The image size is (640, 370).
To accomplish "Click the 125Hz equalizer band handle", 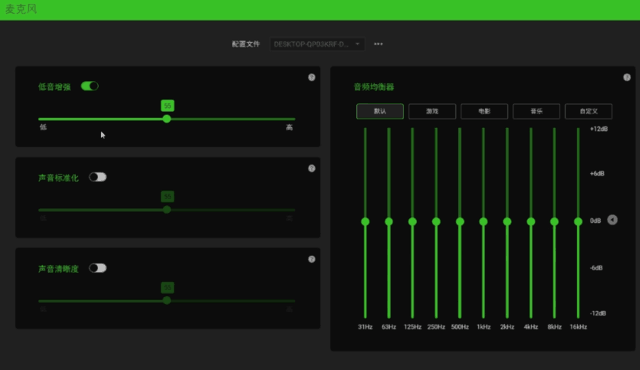I will [x=413, y=222].
